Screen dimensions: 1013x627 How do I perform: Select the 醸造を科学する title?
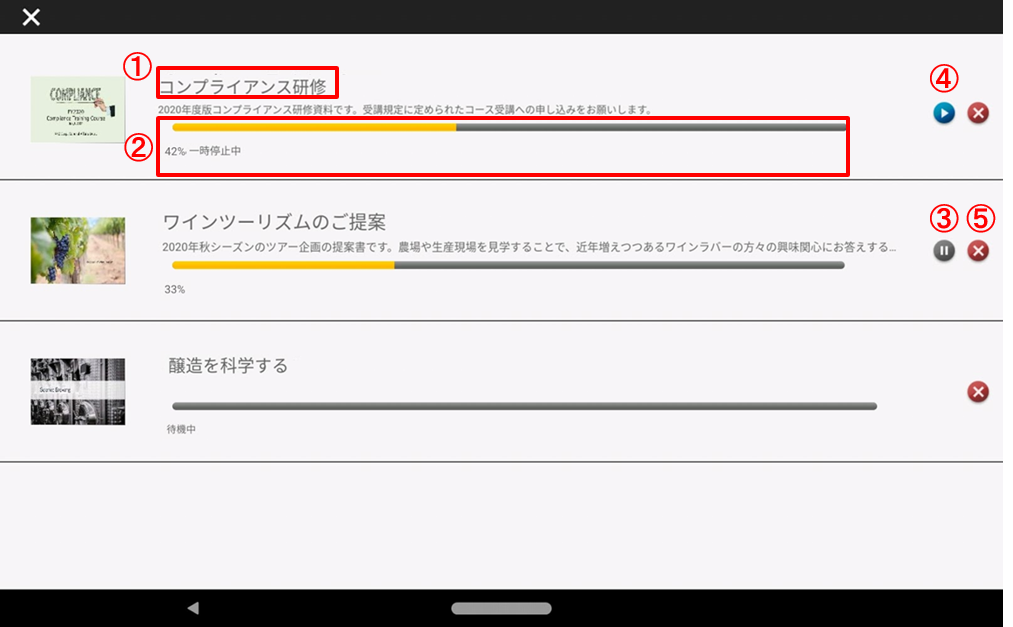point(228,366)
